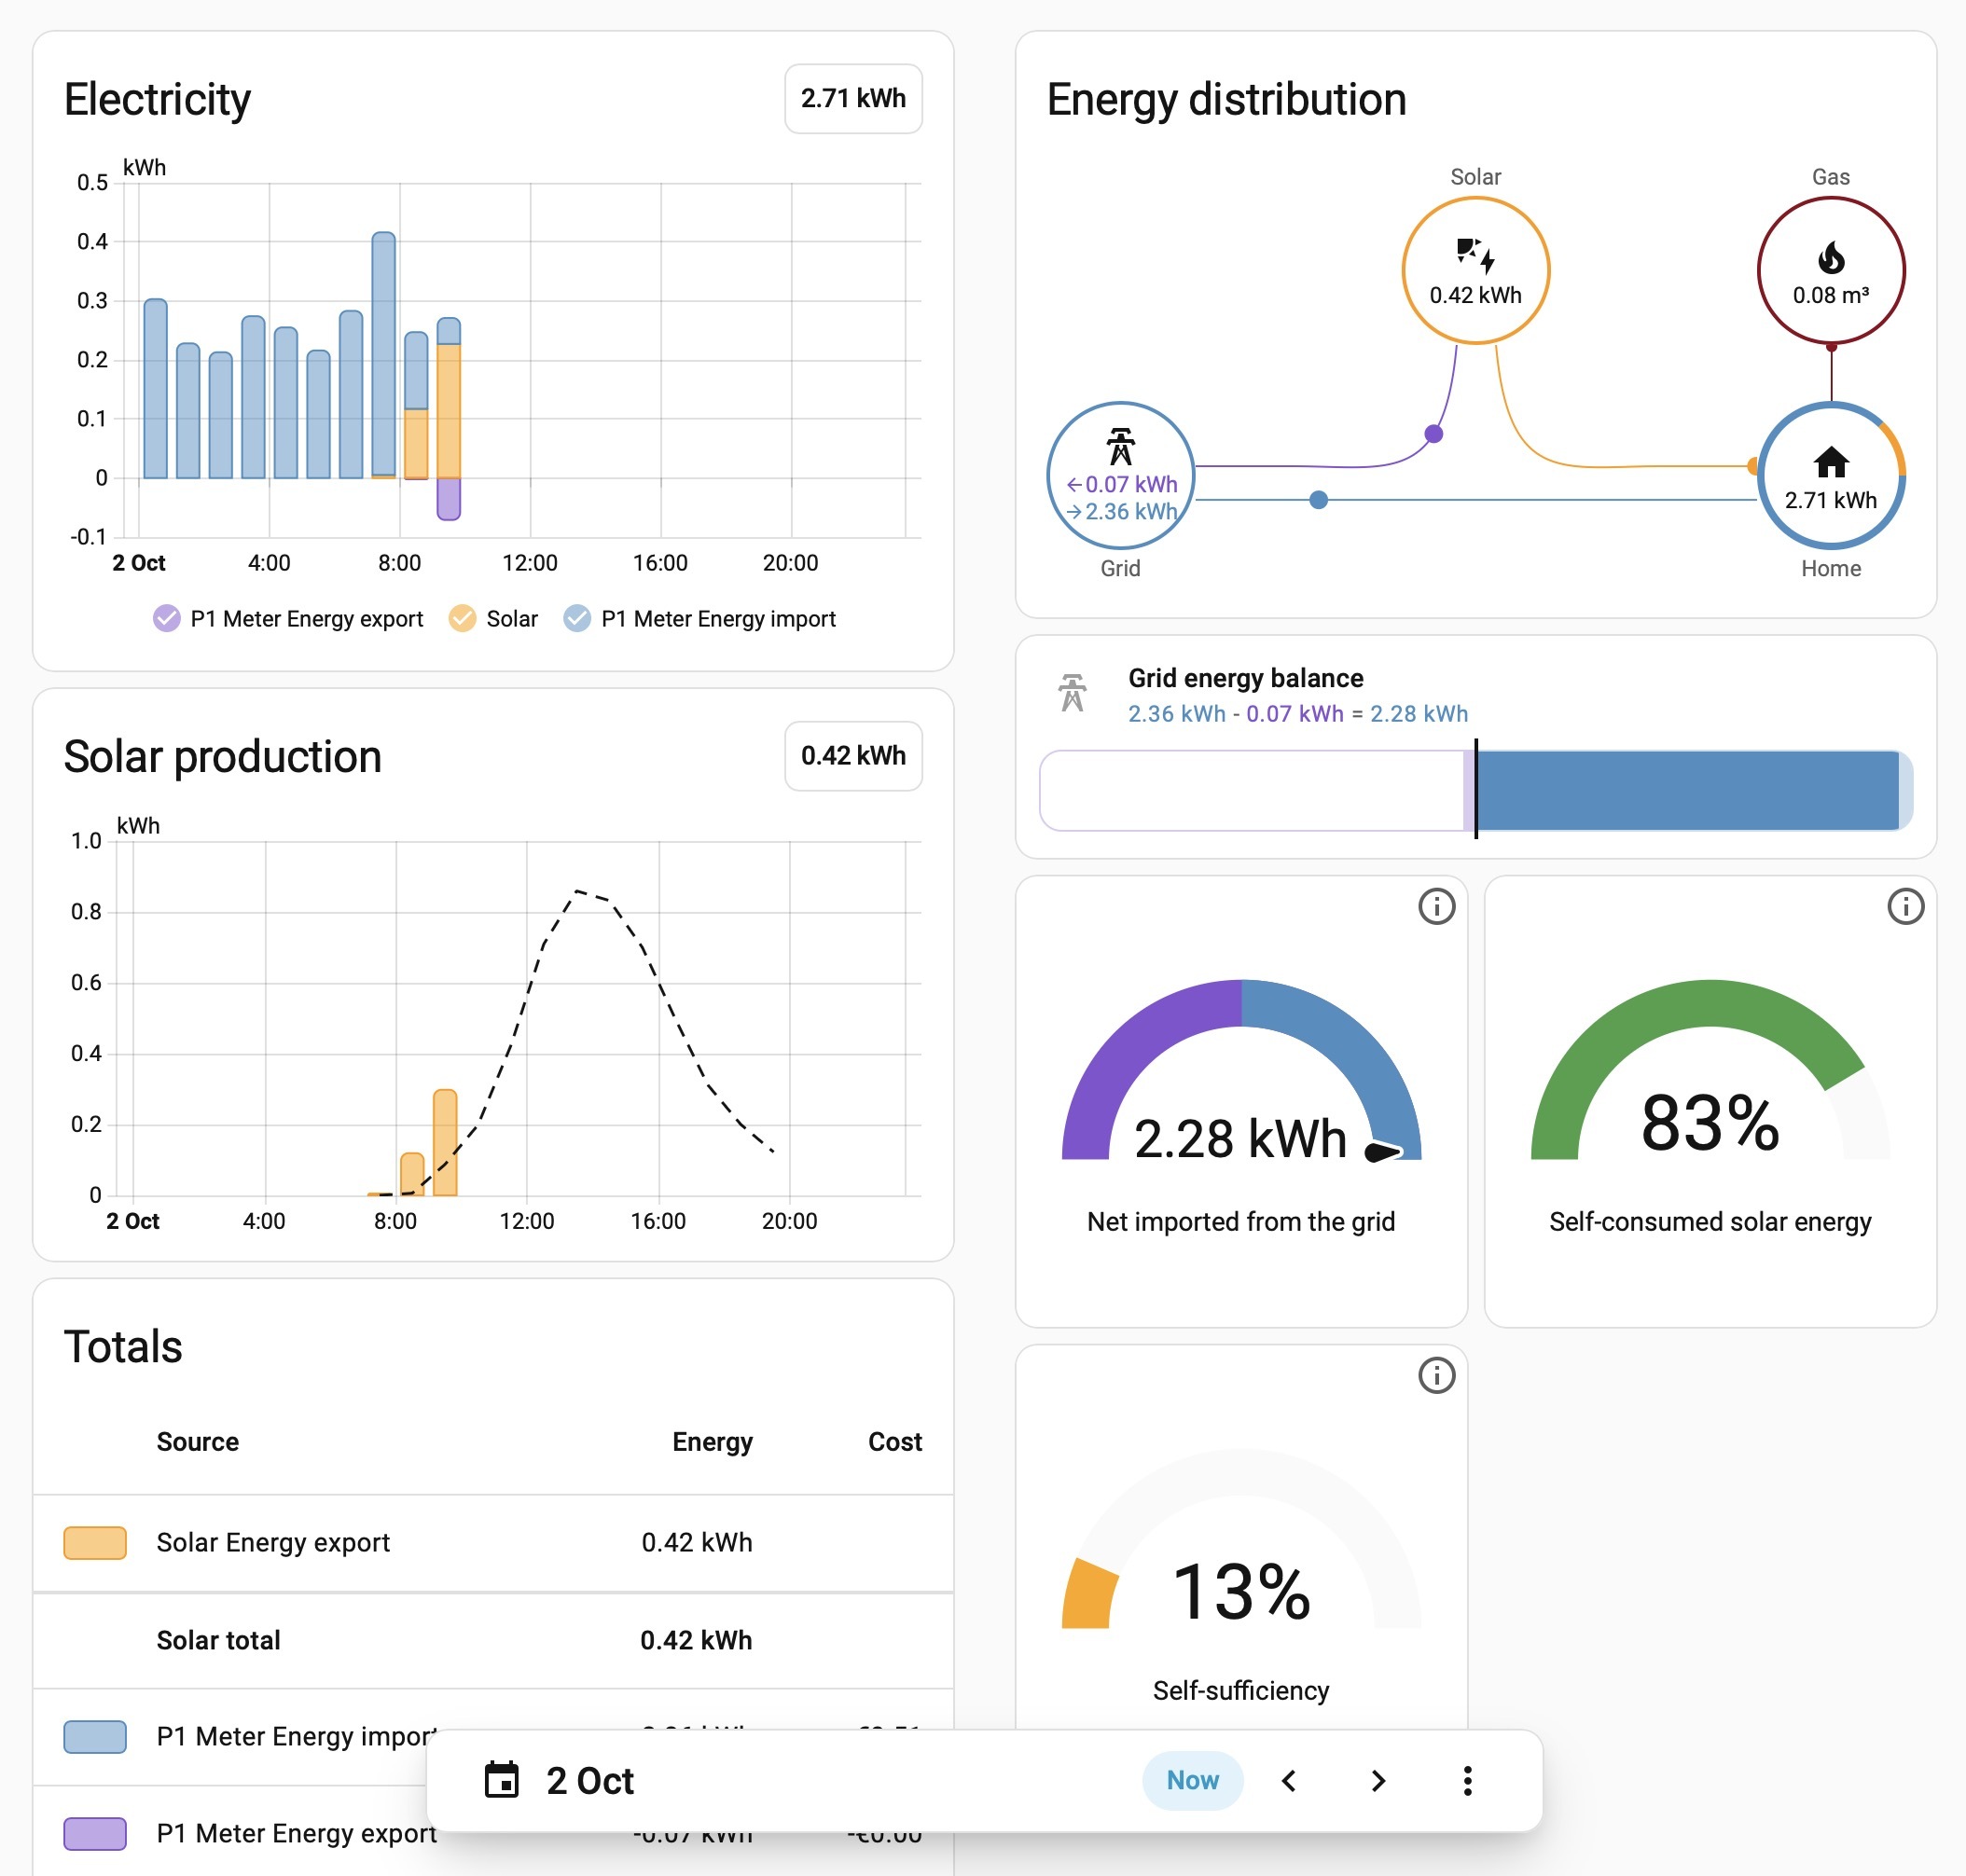The width and height of the screenshot is (1966, 1876).
Task: Click the 83% self-consumed gauge
Action: point(1710,1070)
